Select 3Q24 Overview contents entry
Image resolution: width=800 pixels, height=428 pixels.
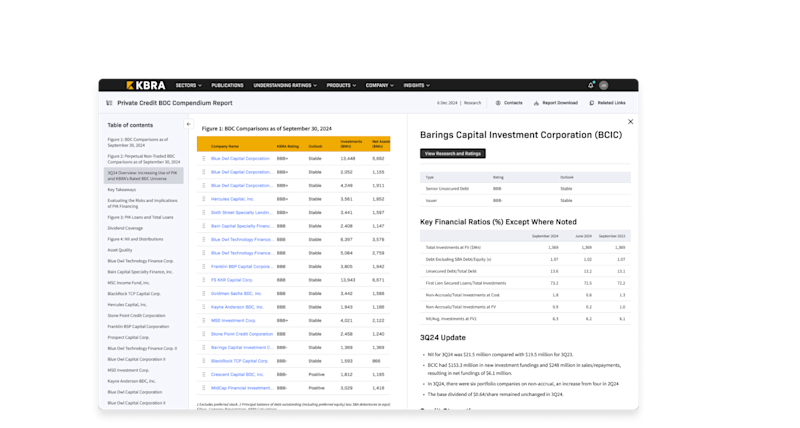click(143, 175)
